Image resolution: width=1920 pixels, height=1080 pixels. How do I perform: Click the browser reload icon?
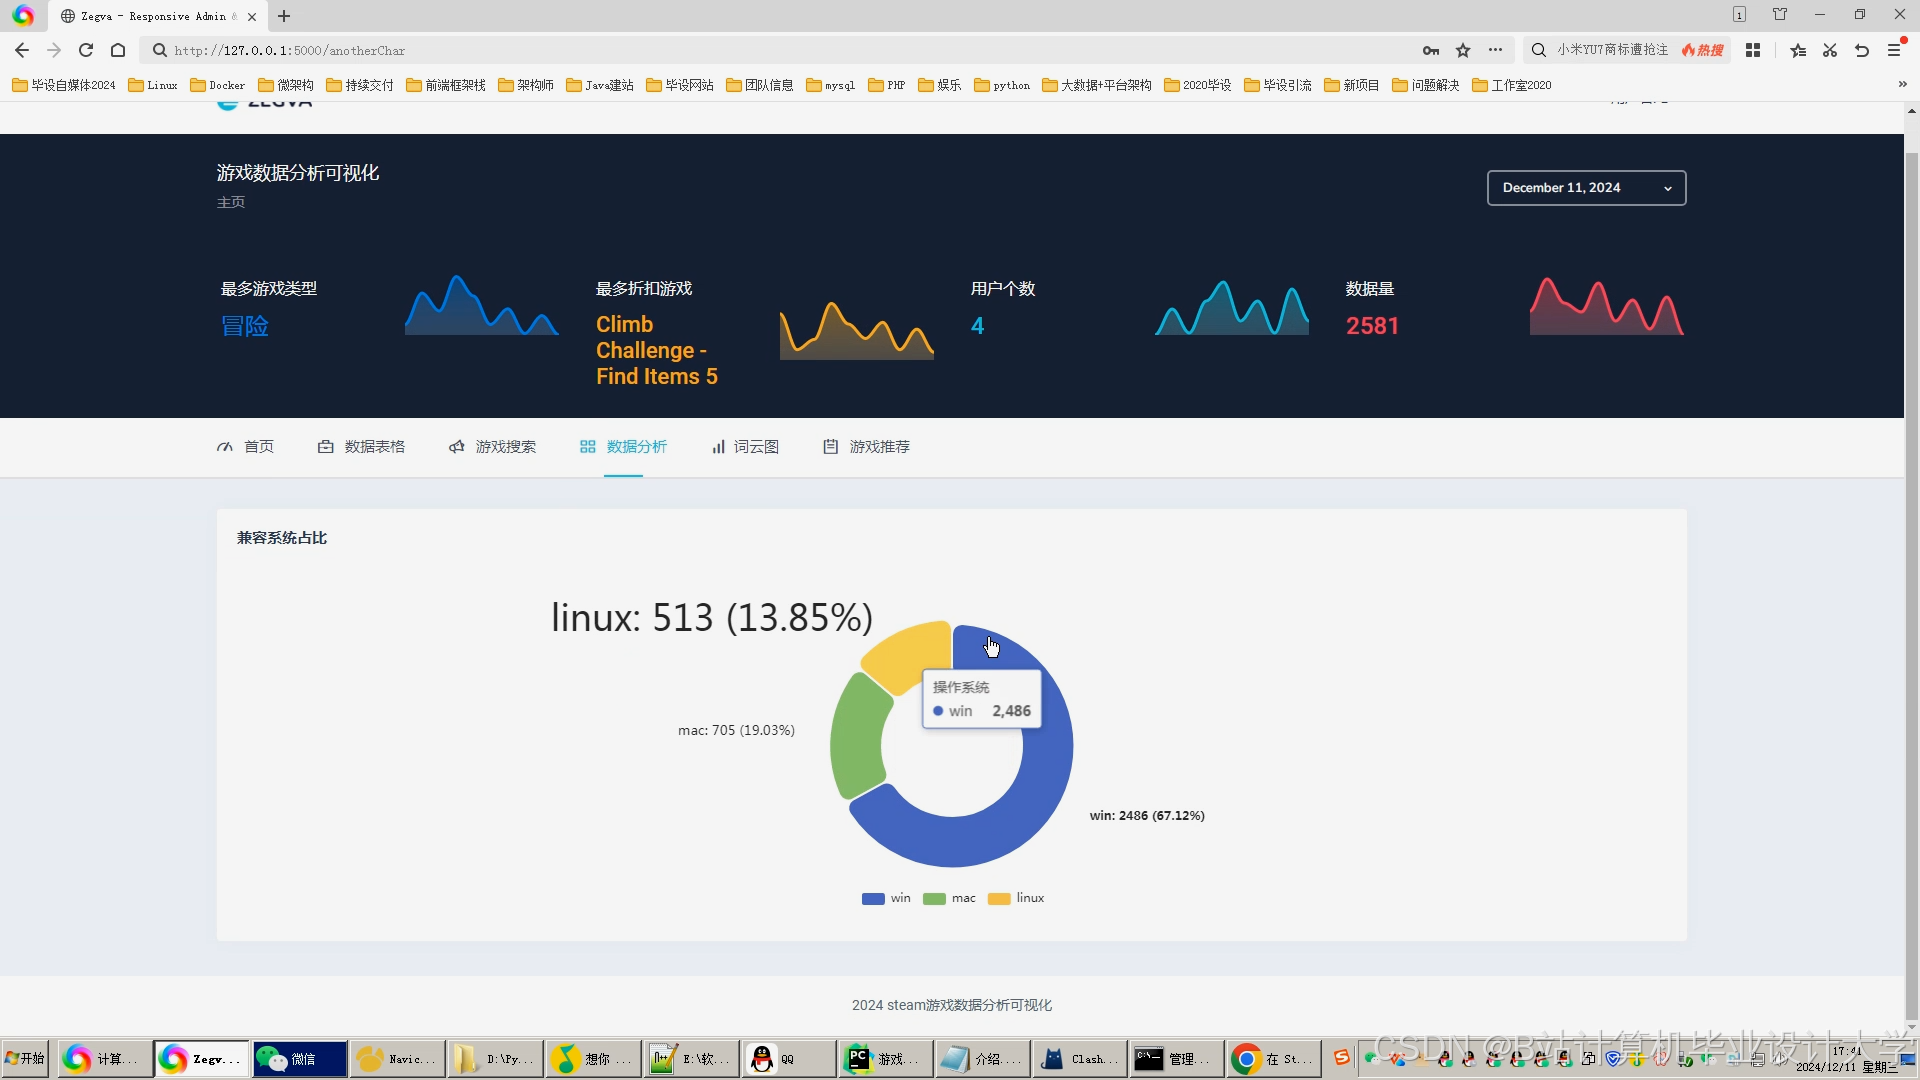[86, 50]
